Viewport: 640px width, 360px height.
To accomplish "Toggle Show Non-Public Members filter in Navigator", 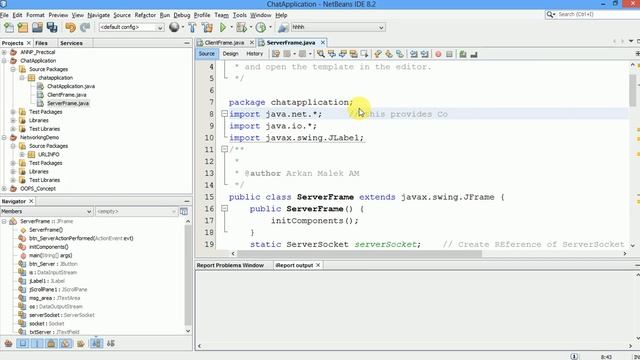I will tap(51, 344).
